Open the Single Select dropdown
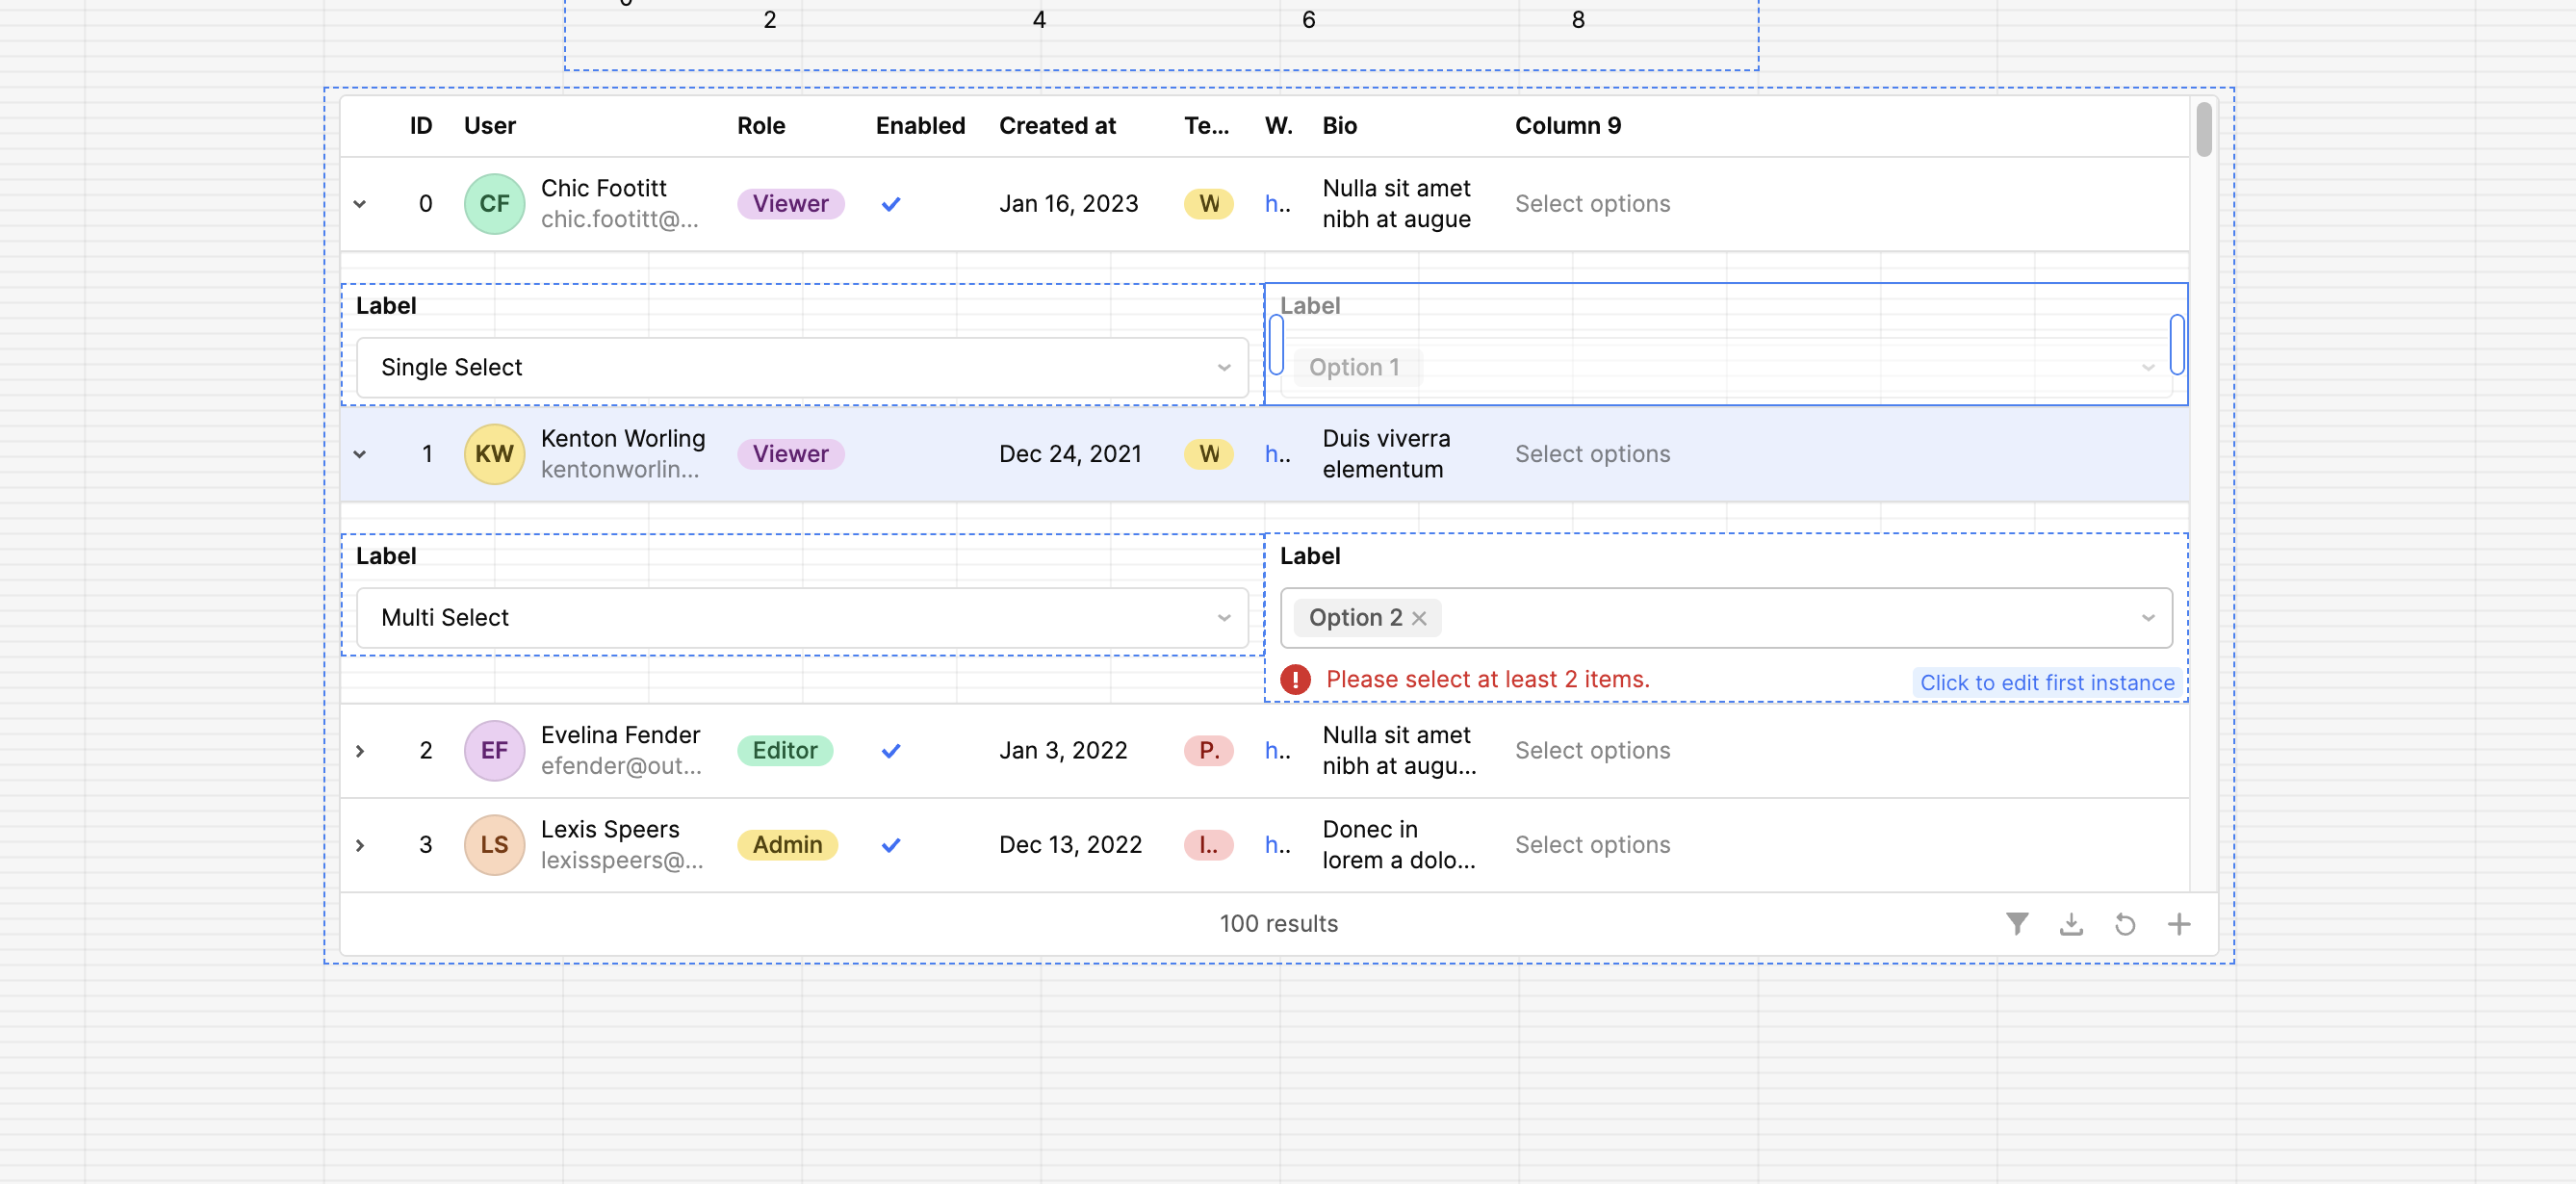 point(802,367)
